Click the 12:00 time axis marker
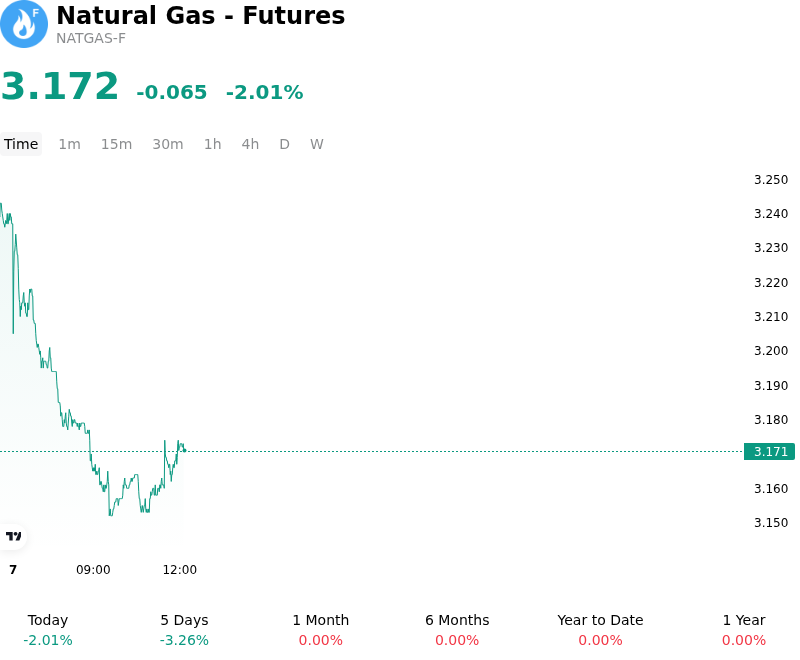Screen dimensions: 800x660 point(180,570)
